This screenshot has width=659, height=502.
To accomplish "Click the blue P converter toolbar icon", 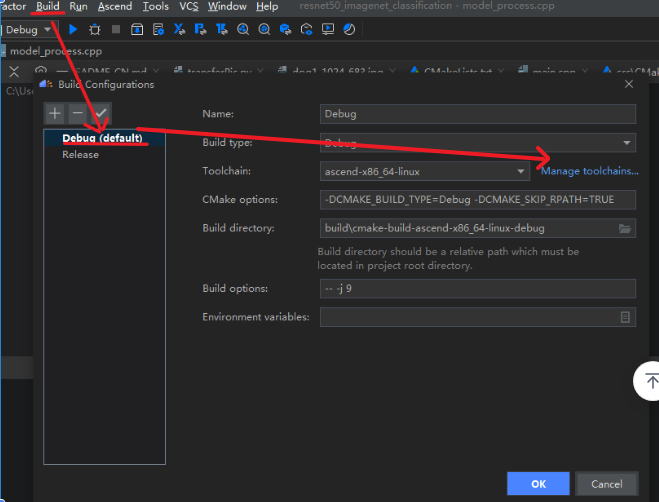I will 200,29.
